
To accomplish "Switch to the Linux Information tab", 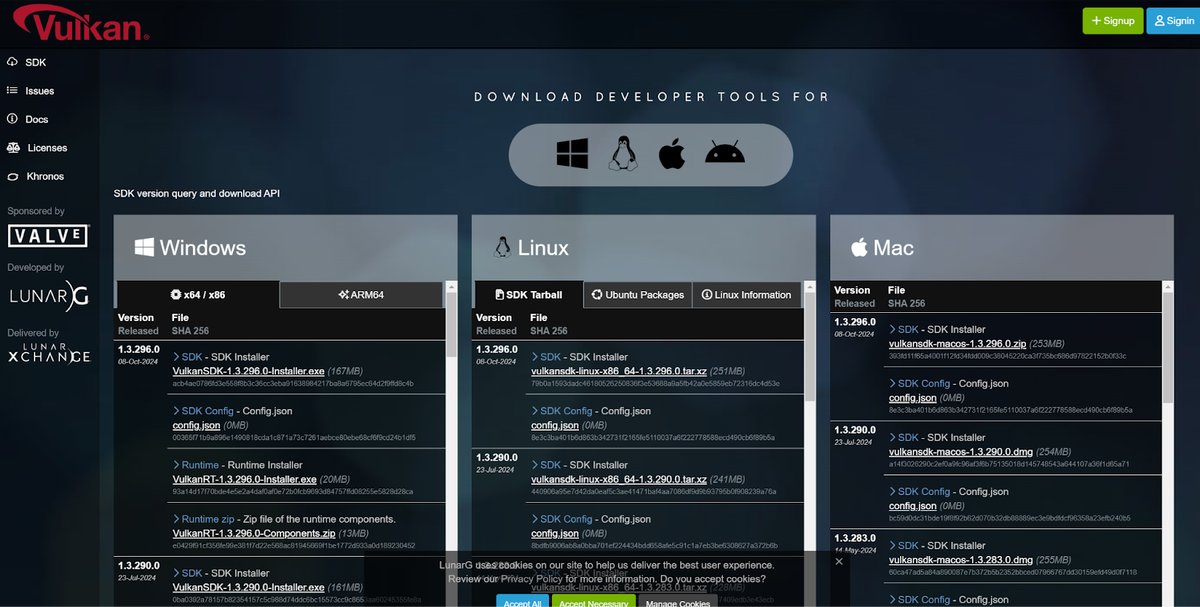I will [746, 295].
